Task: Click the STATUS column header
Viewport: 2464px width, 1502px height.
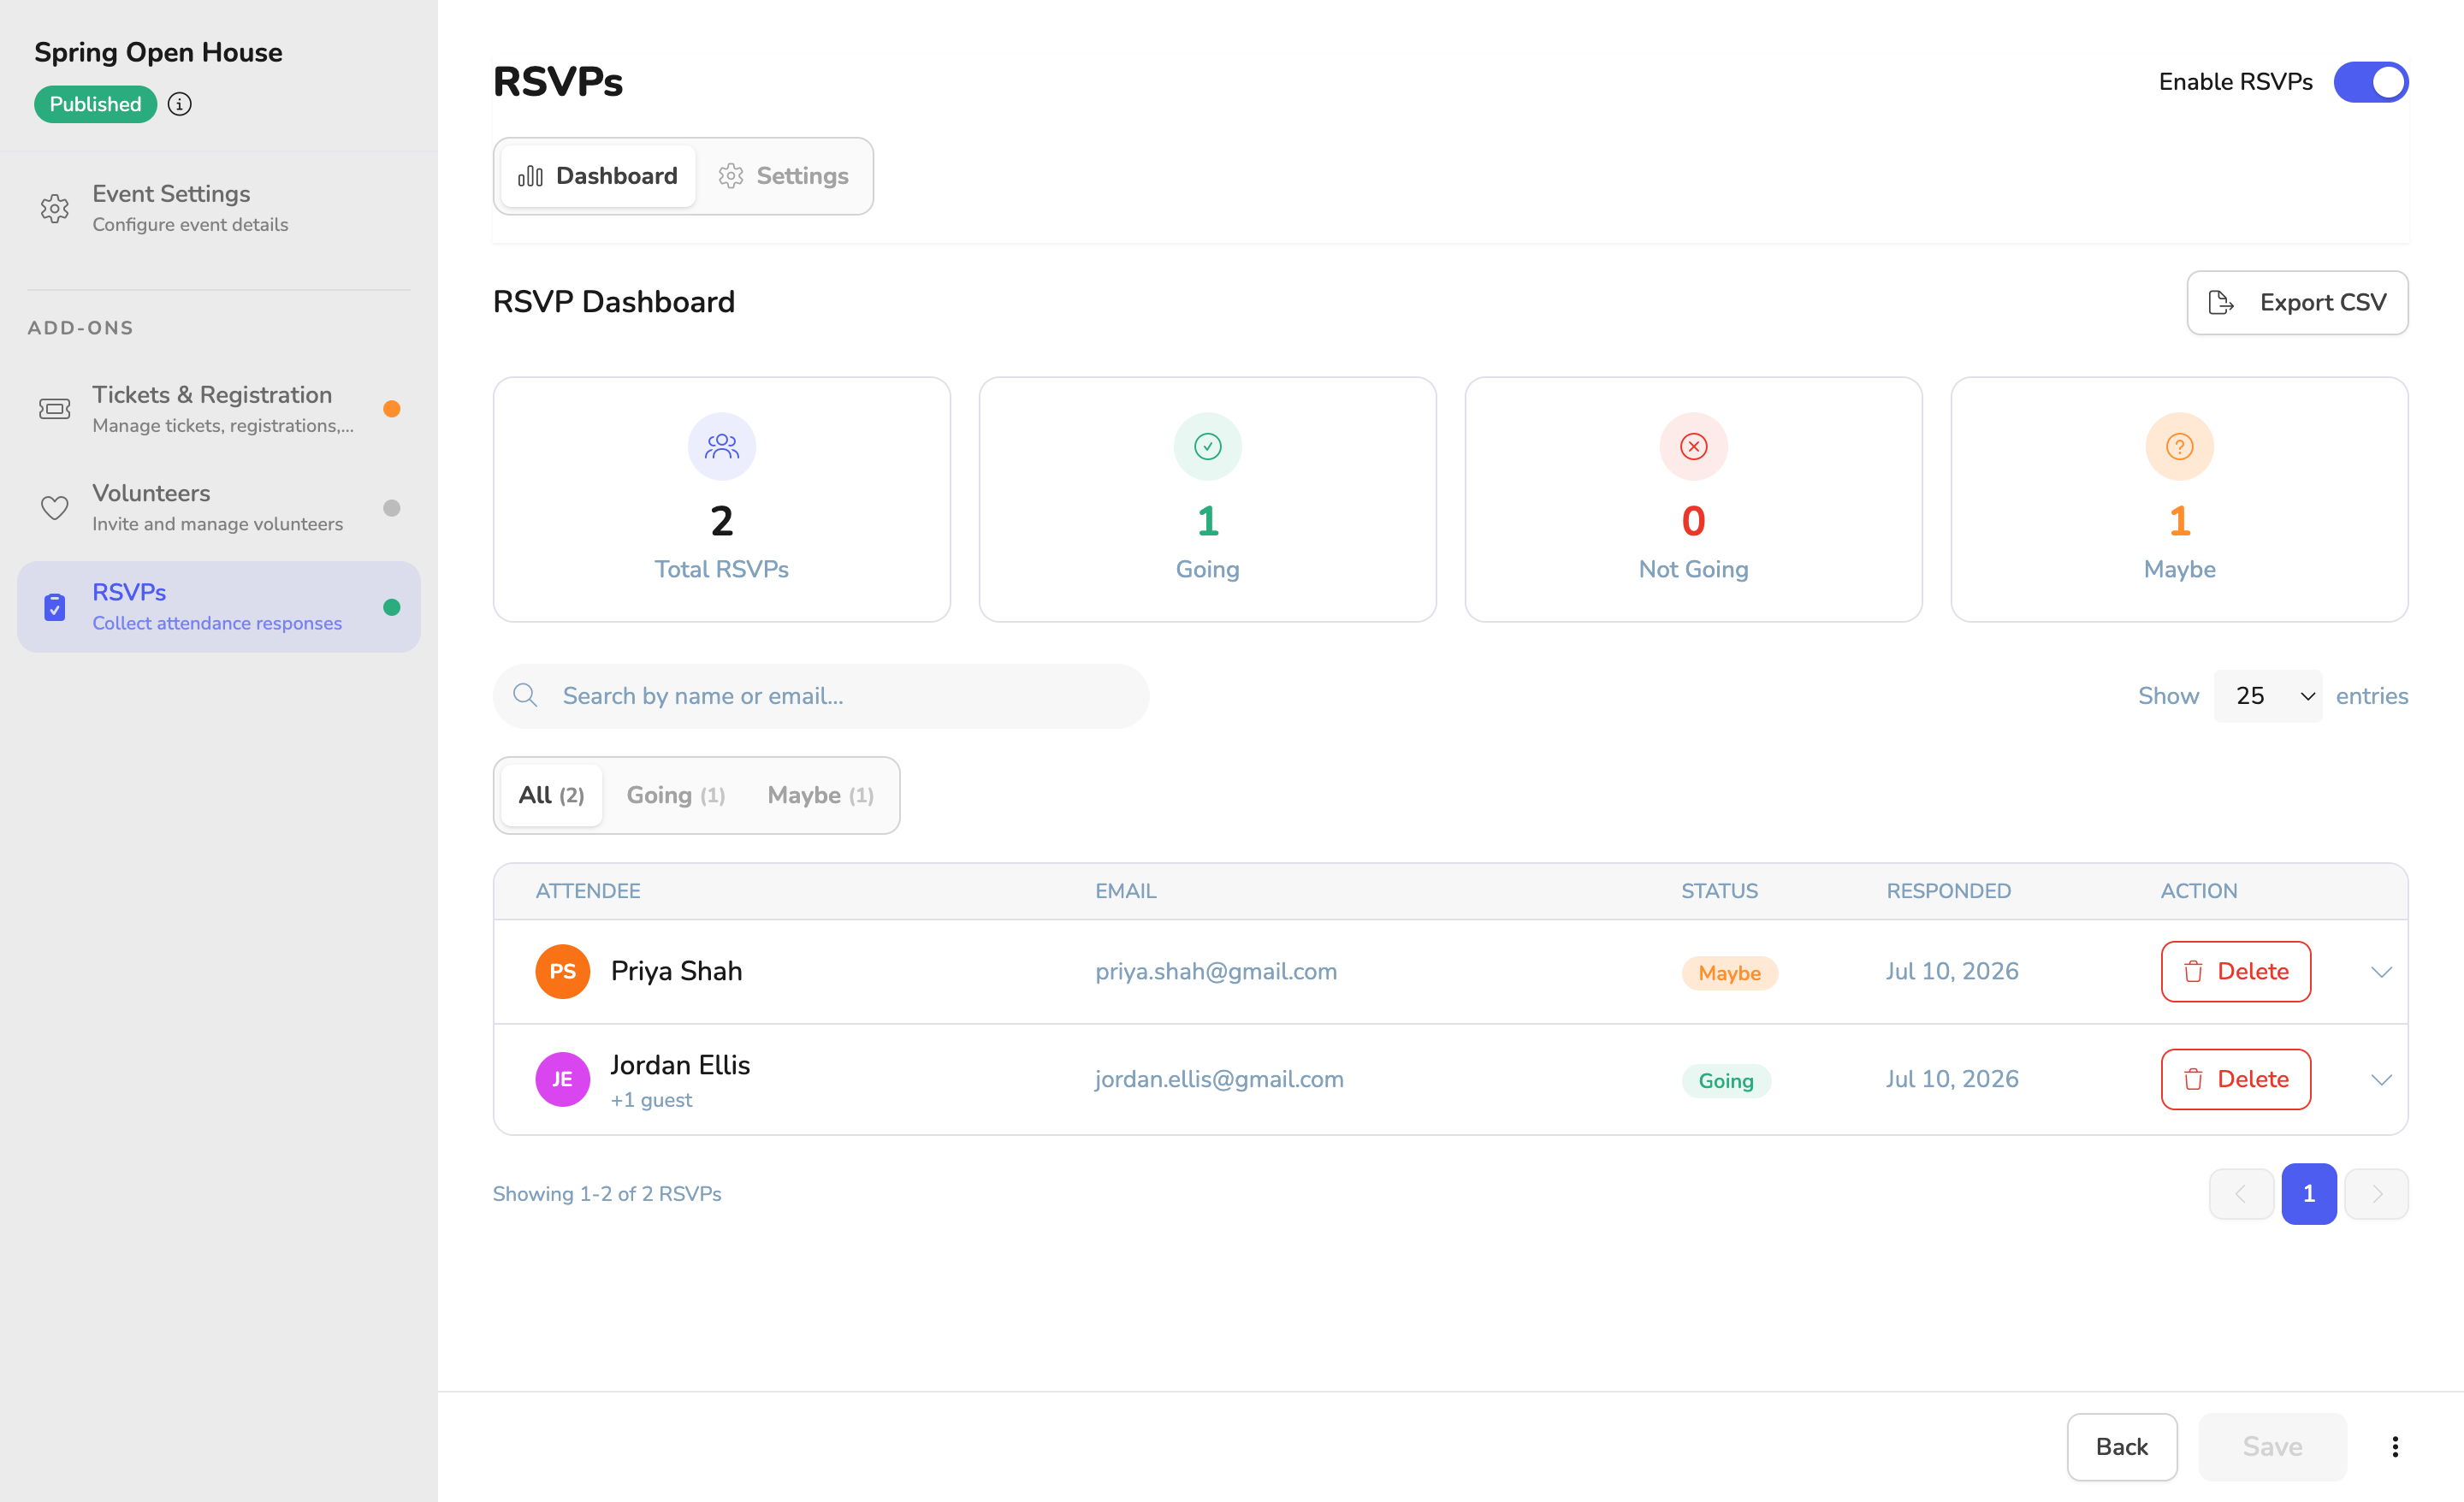Action: coord(1720,891)
